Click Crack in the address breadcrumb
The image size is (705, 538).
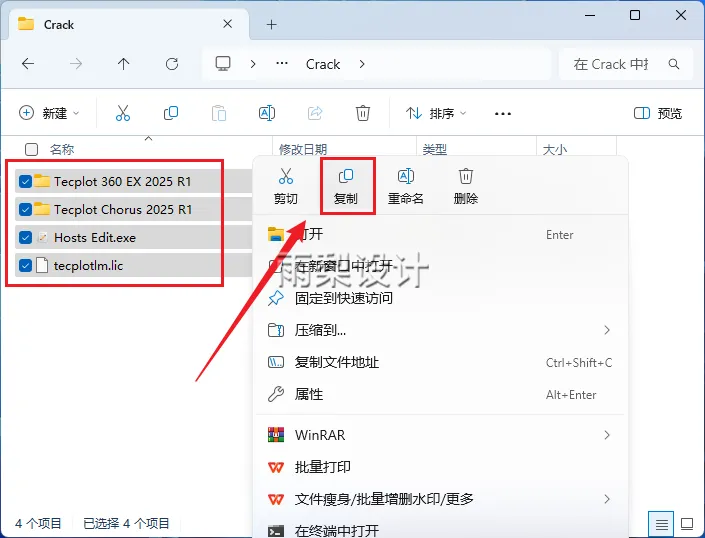323,64
